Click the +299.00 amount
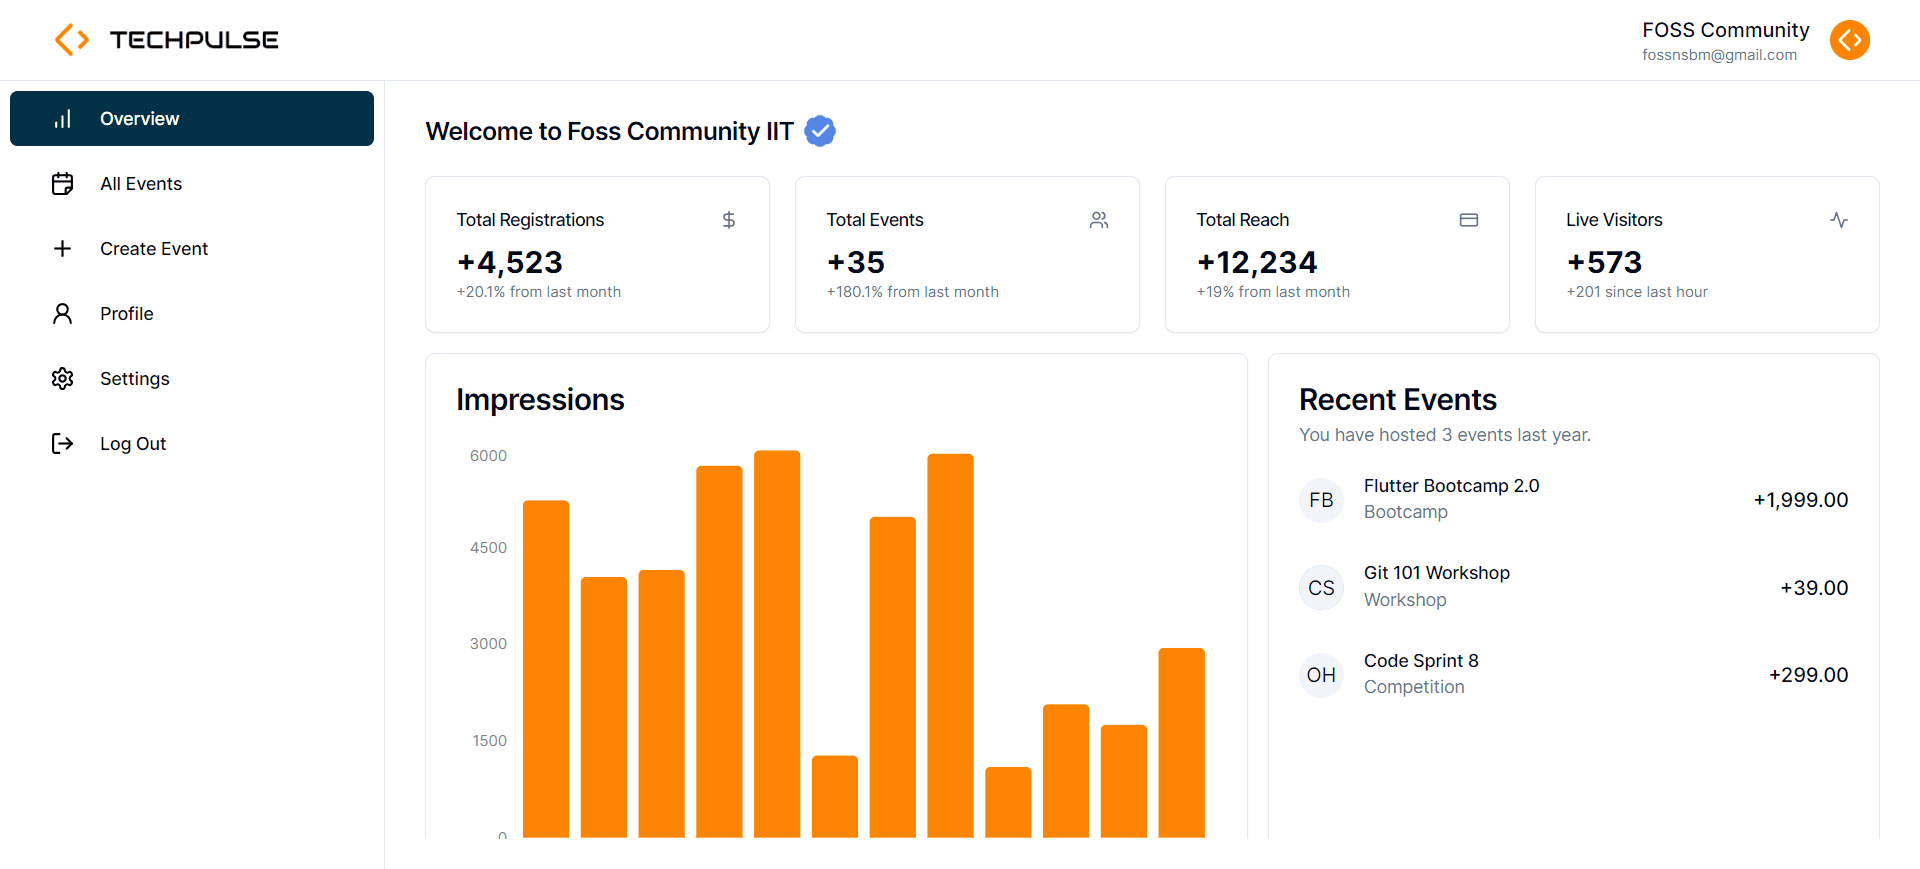Screen dimensions: 1920x869 pyautogui.click(x=1808, y=675)
